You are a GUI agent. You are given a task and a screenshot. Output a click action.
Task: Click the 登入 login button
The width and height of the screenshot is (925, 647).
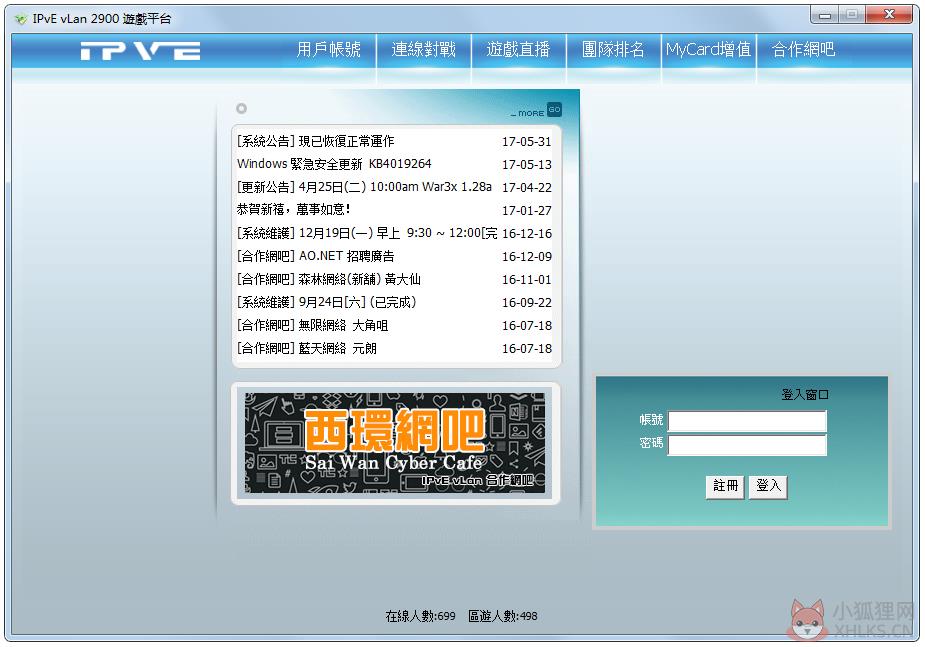[768, 486]
